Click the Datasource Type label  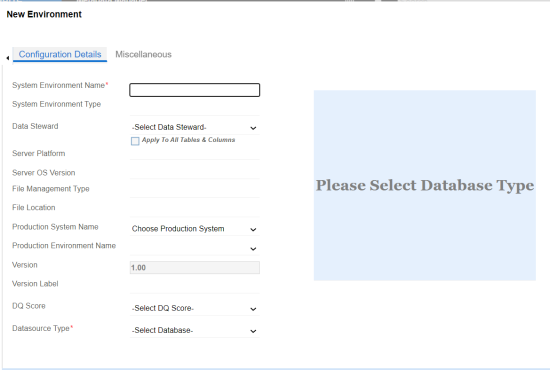tap(41, 328)
